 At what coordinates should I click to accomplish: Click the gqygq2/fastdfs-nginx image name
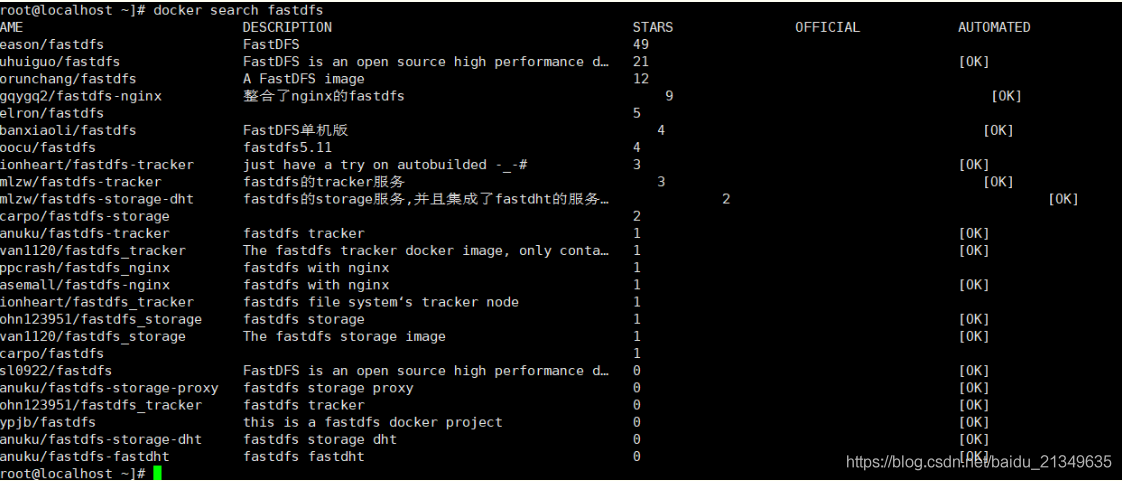click(80, 96)
